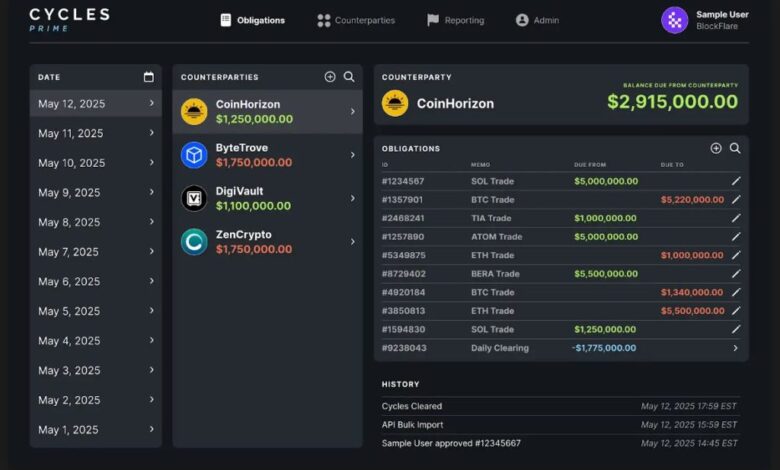780x470 pixels.
Task: Open ZenCrypto counterparty details arrow
Action: (x=352, y=241)
